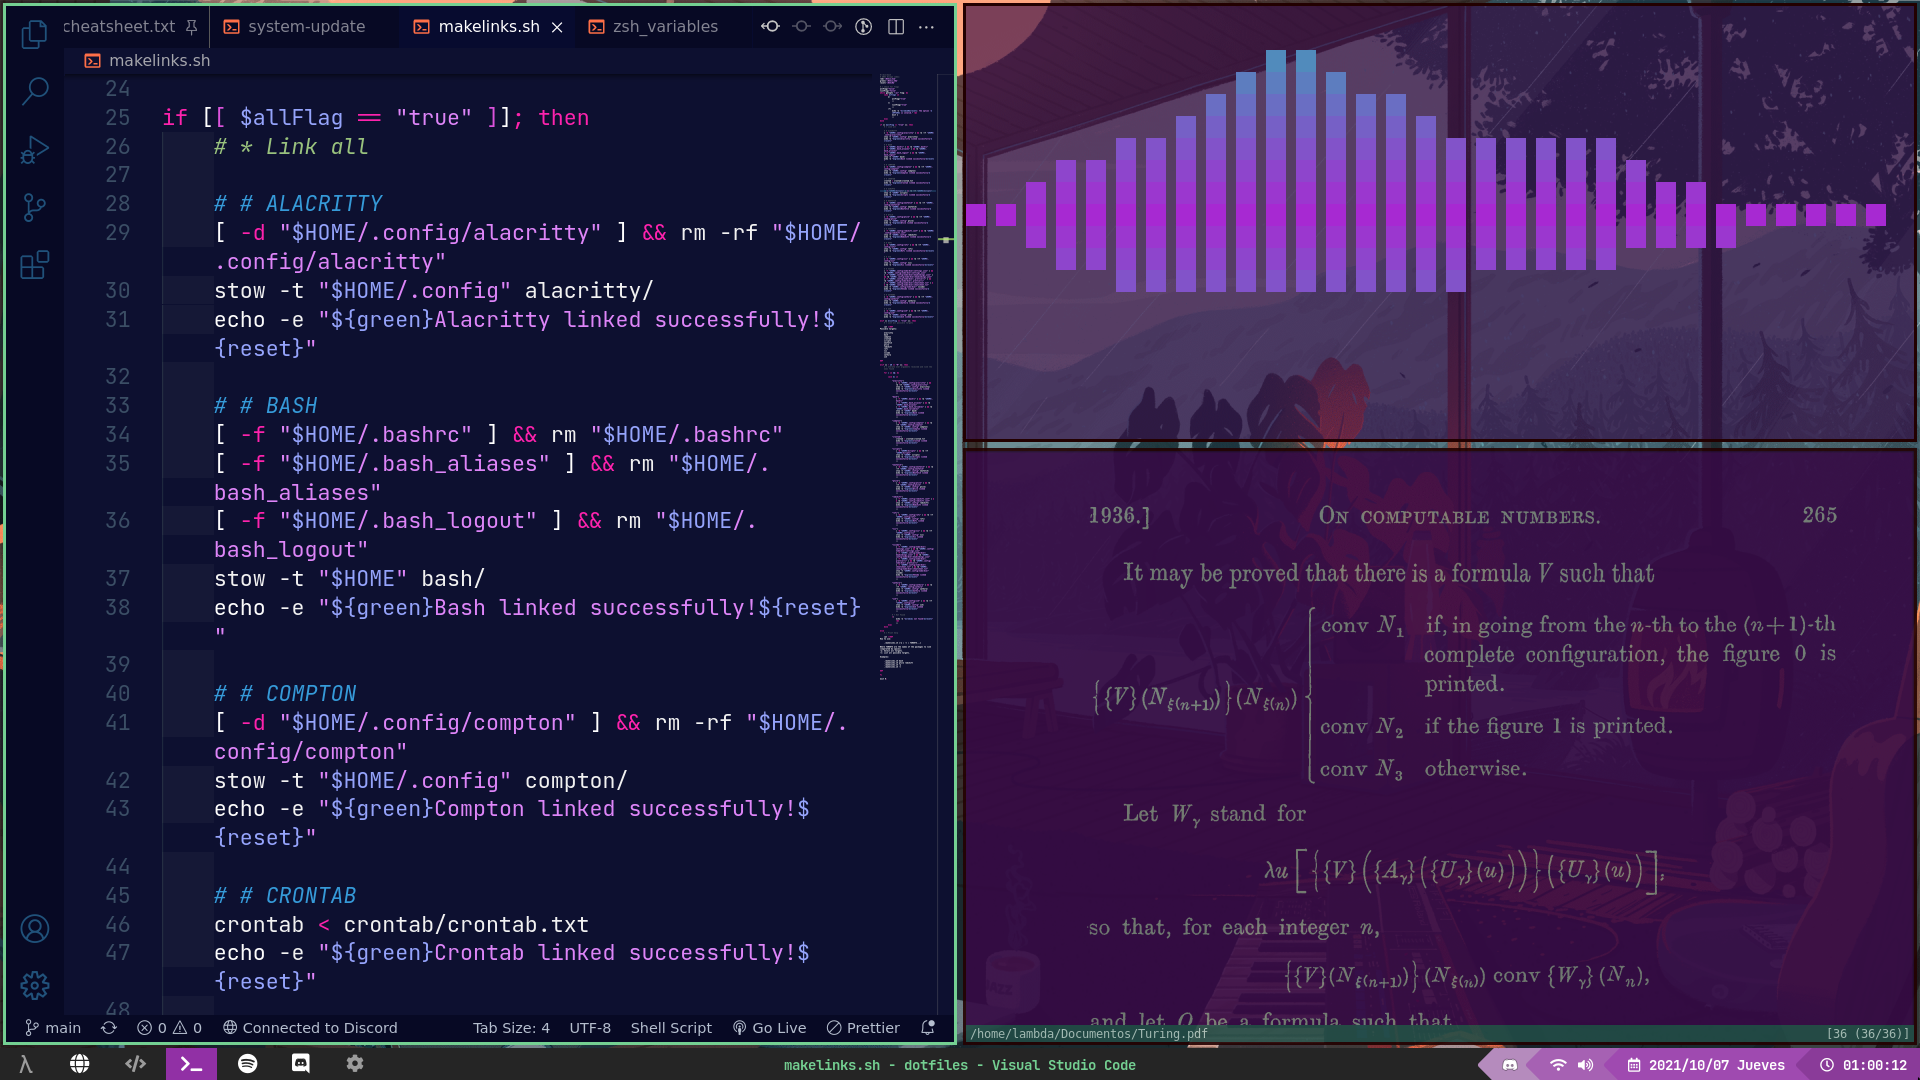The height and width of the screenshot is (1080, 1920).
Task: Switch to the system-update tab
Action: pyautogui.click(x=306, y=27)
